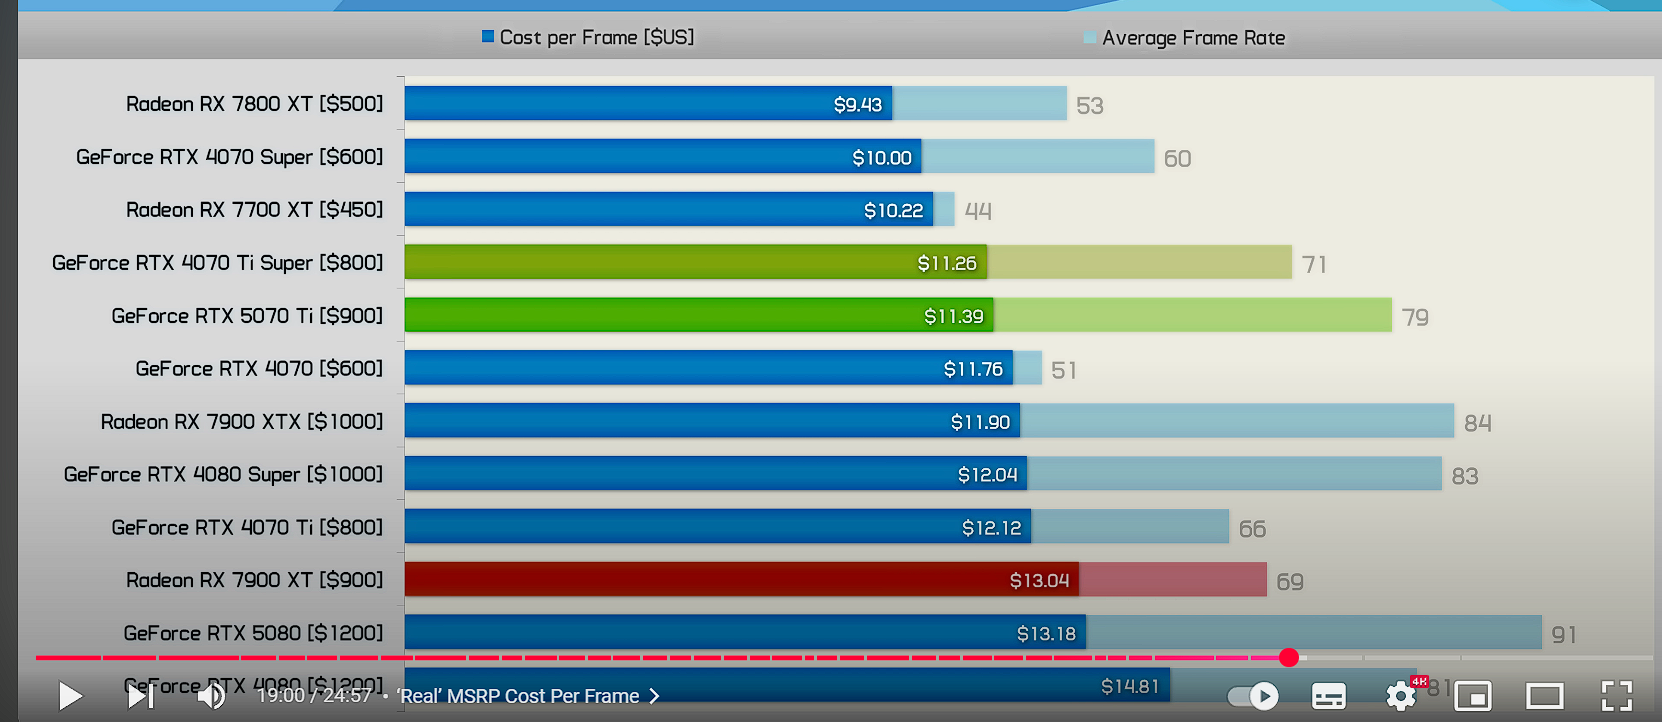Click the Average Frame Rate legend
1662x722 pixels.
coord(1184,38)
